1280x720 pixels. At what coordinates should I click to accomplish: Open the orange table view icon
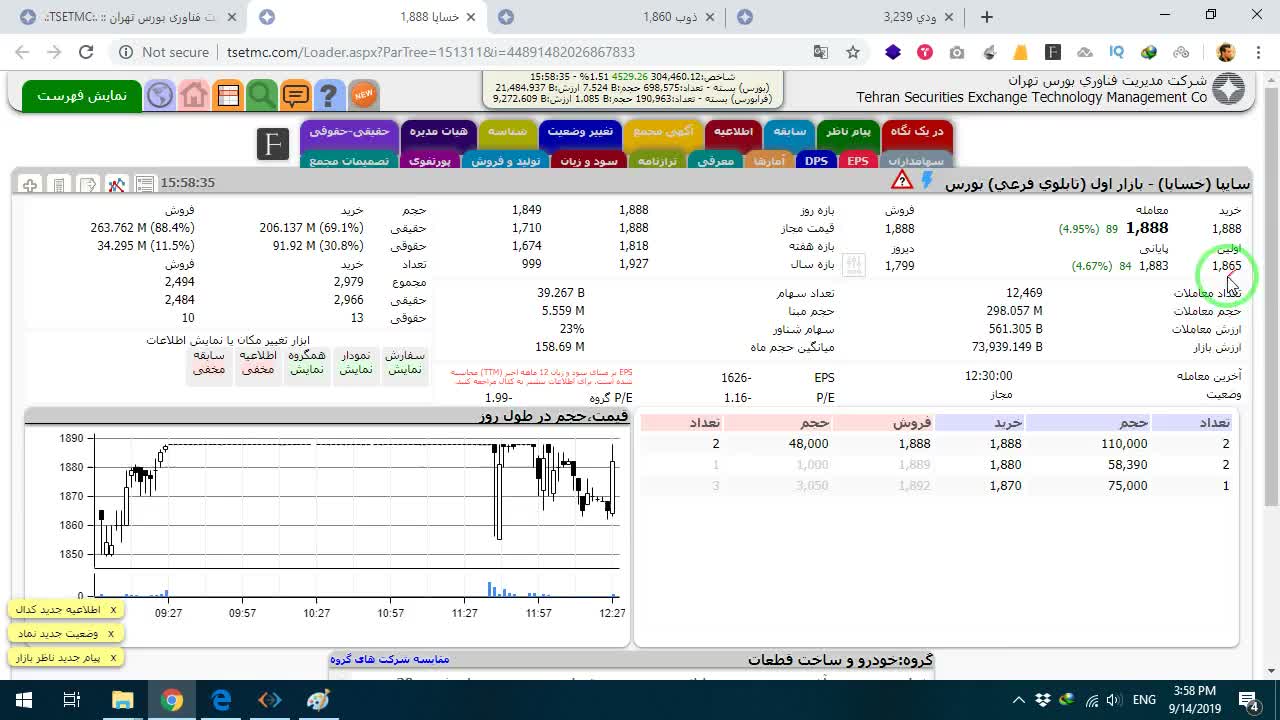[x=228, y=95]
